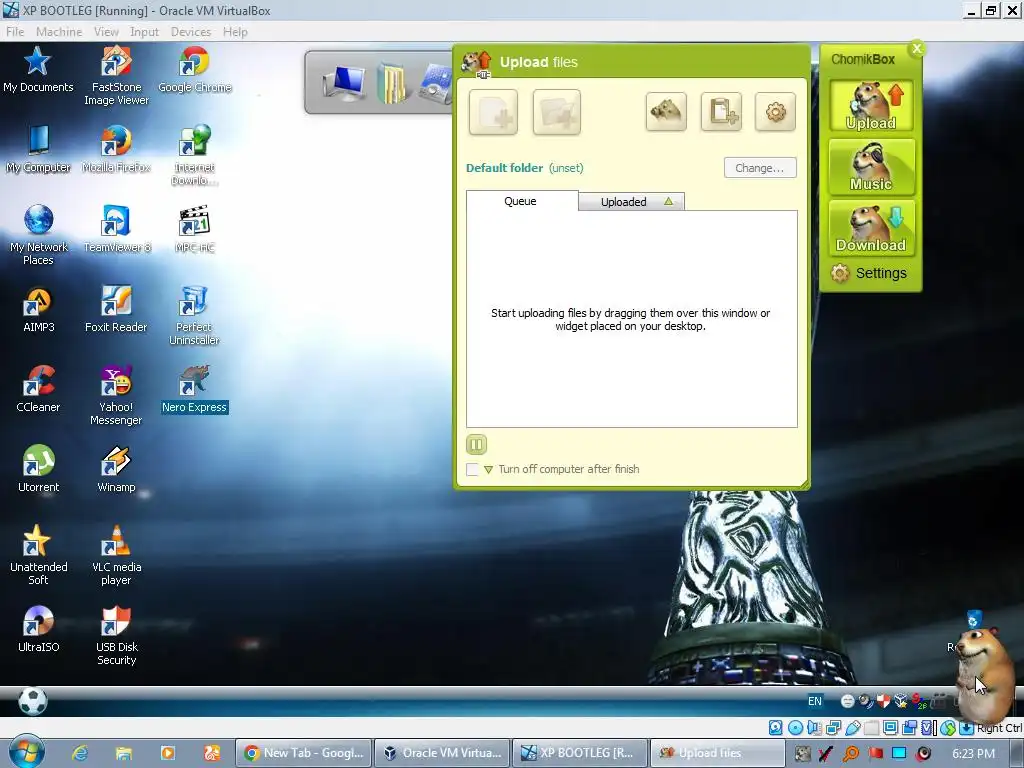
Task: Click the add file button in Upload files
Action: [x=493, y=112]
